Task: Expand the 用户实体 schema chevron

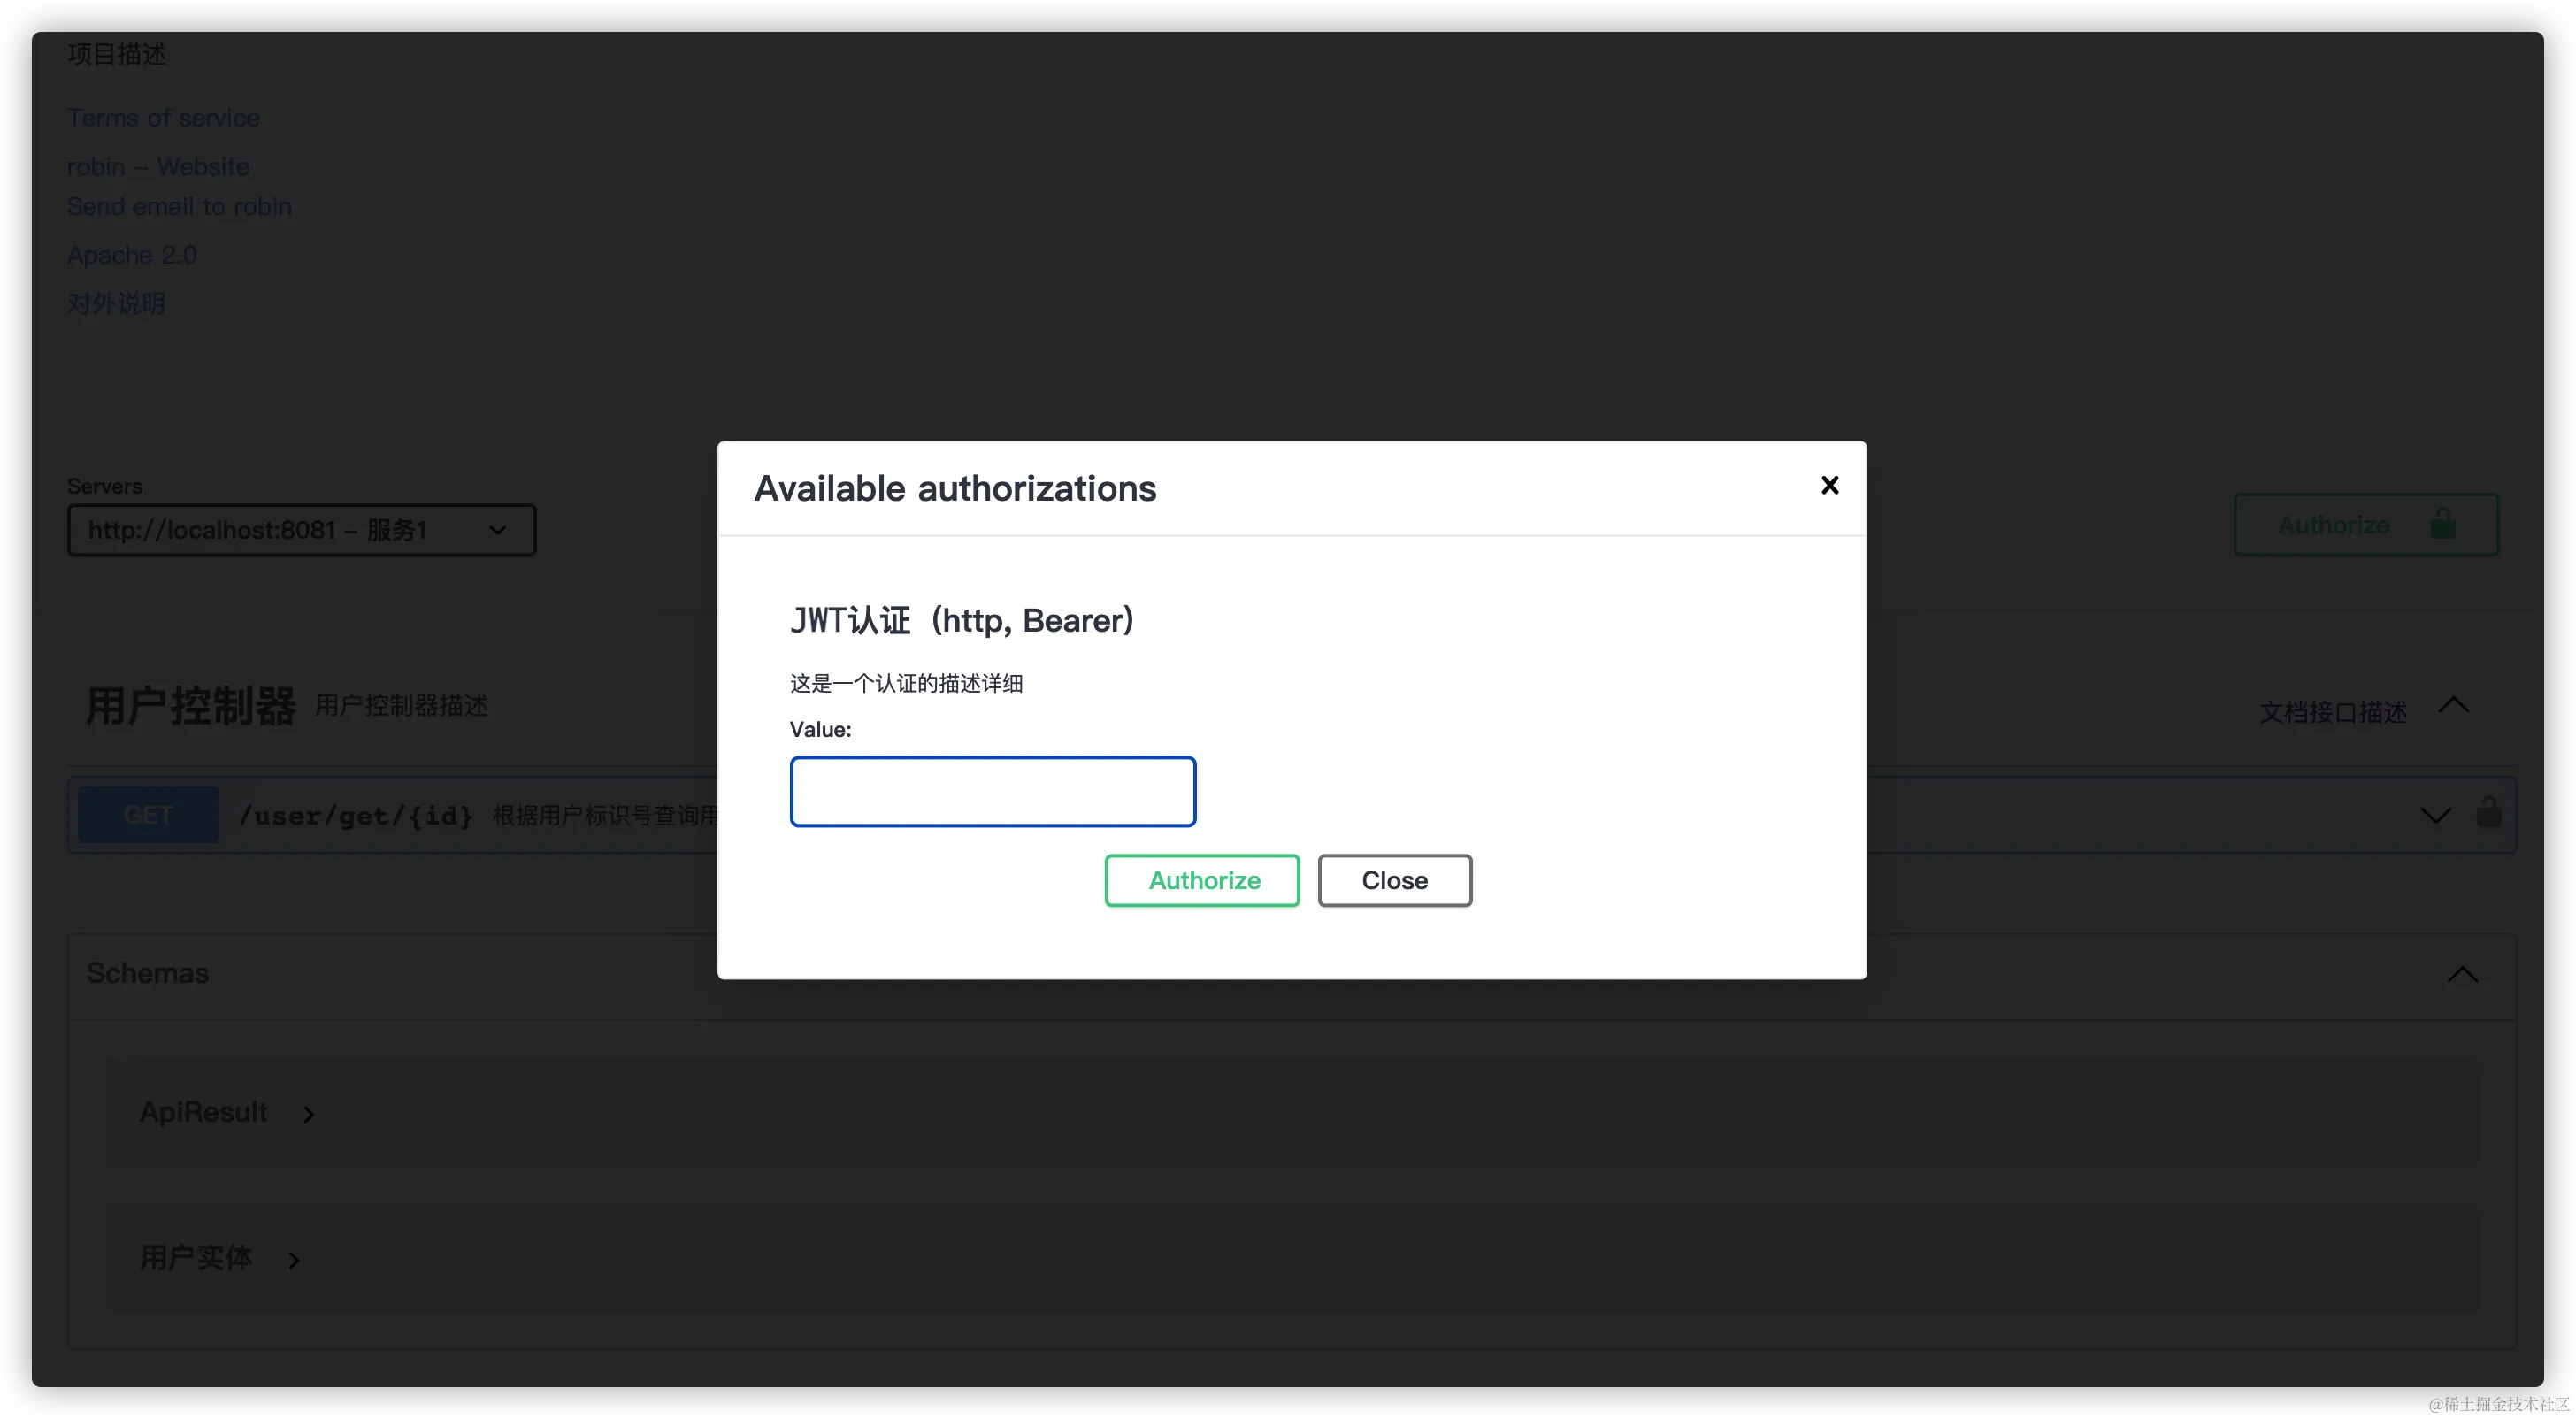Action: (294, 1260)
